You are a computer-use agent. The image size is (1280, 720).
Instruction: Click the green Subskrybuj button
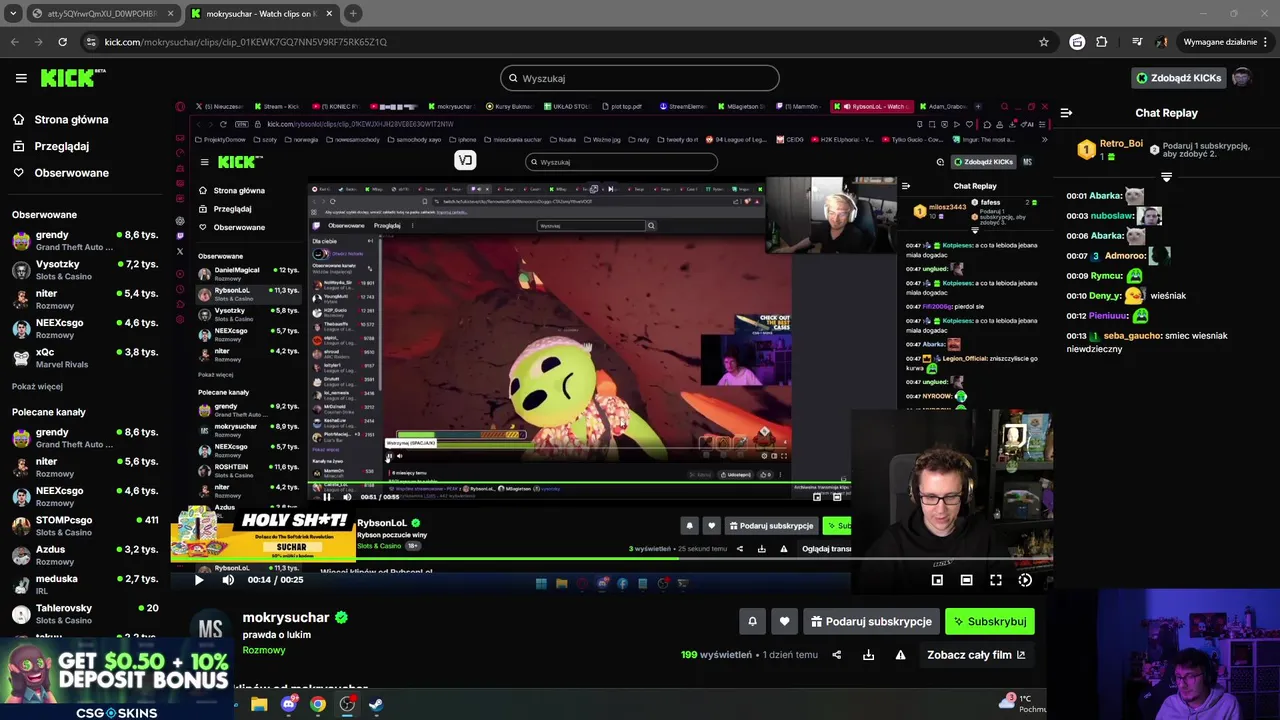990,622
